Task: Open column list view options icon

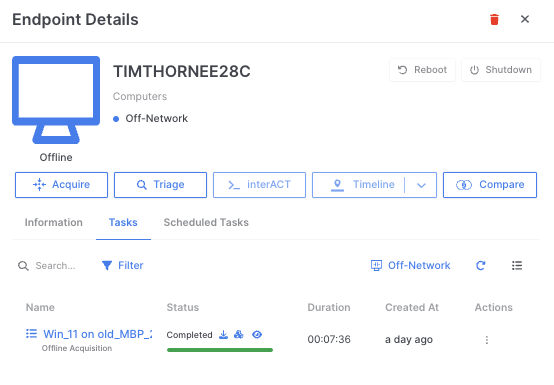Action: coord(517,266)
